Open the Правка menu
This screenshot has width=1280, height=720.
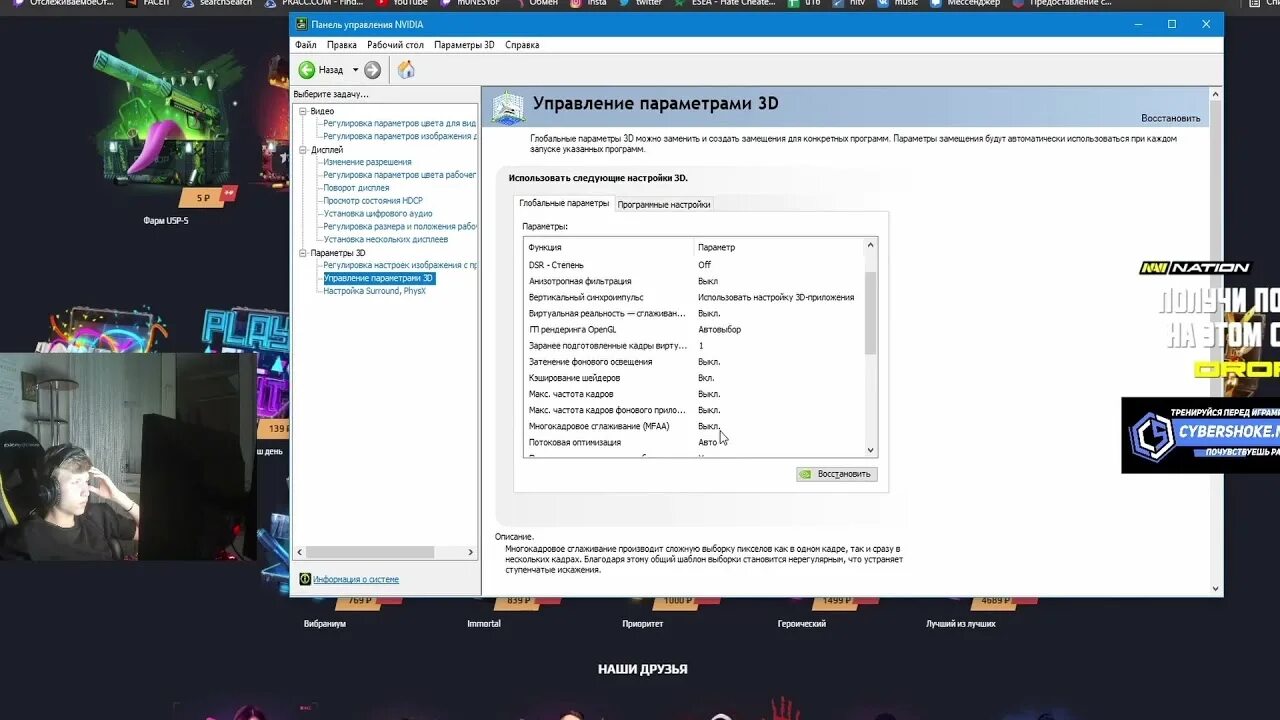(342, 45)
